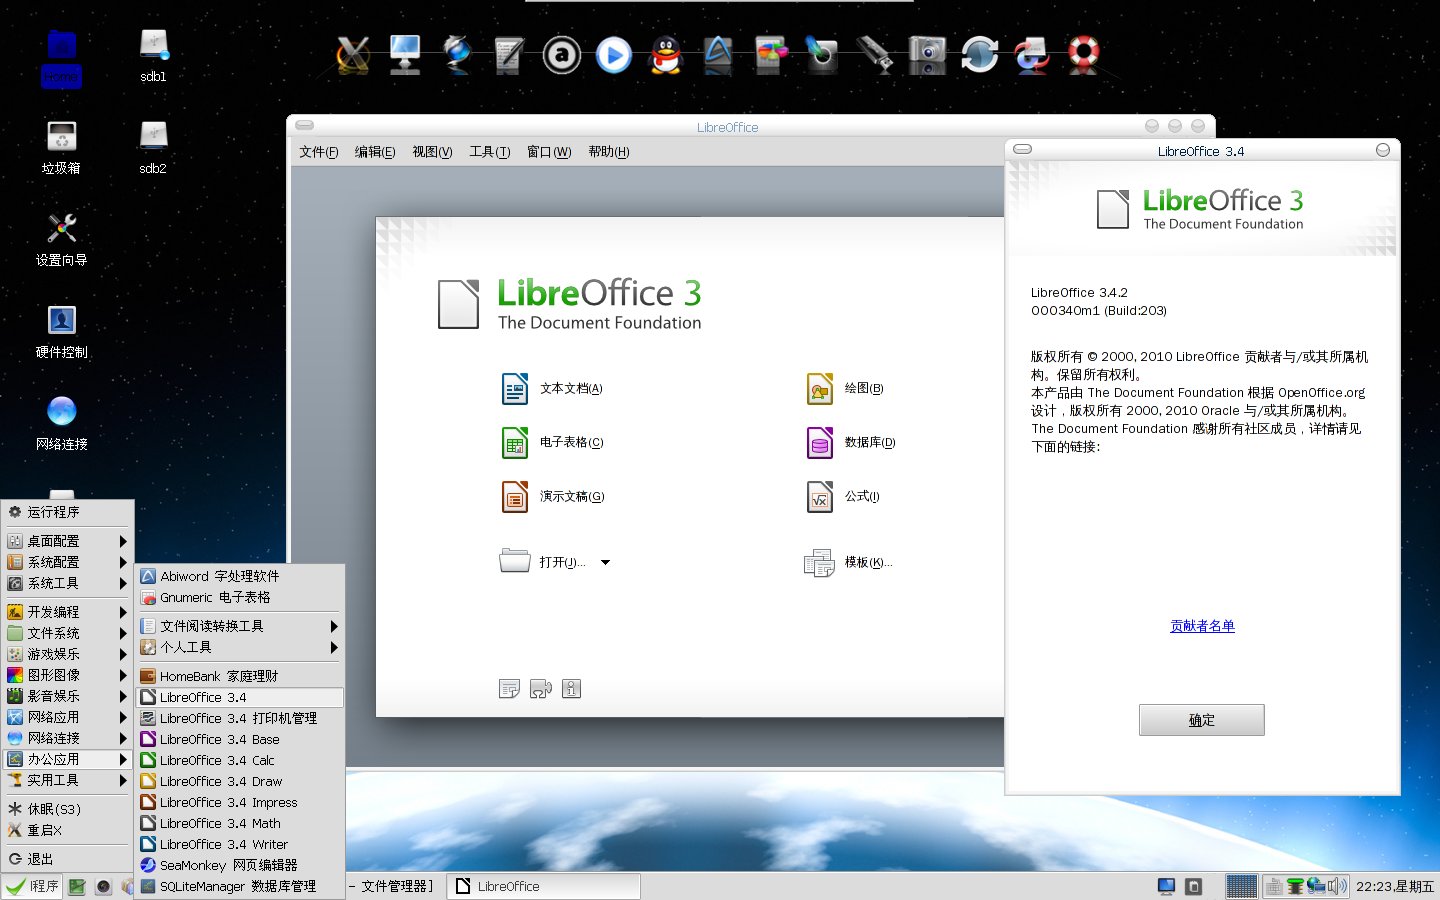Open the 窗口(W) menu
The image size is (1440, 900).
pyautogui.click(x=549, y=152)
